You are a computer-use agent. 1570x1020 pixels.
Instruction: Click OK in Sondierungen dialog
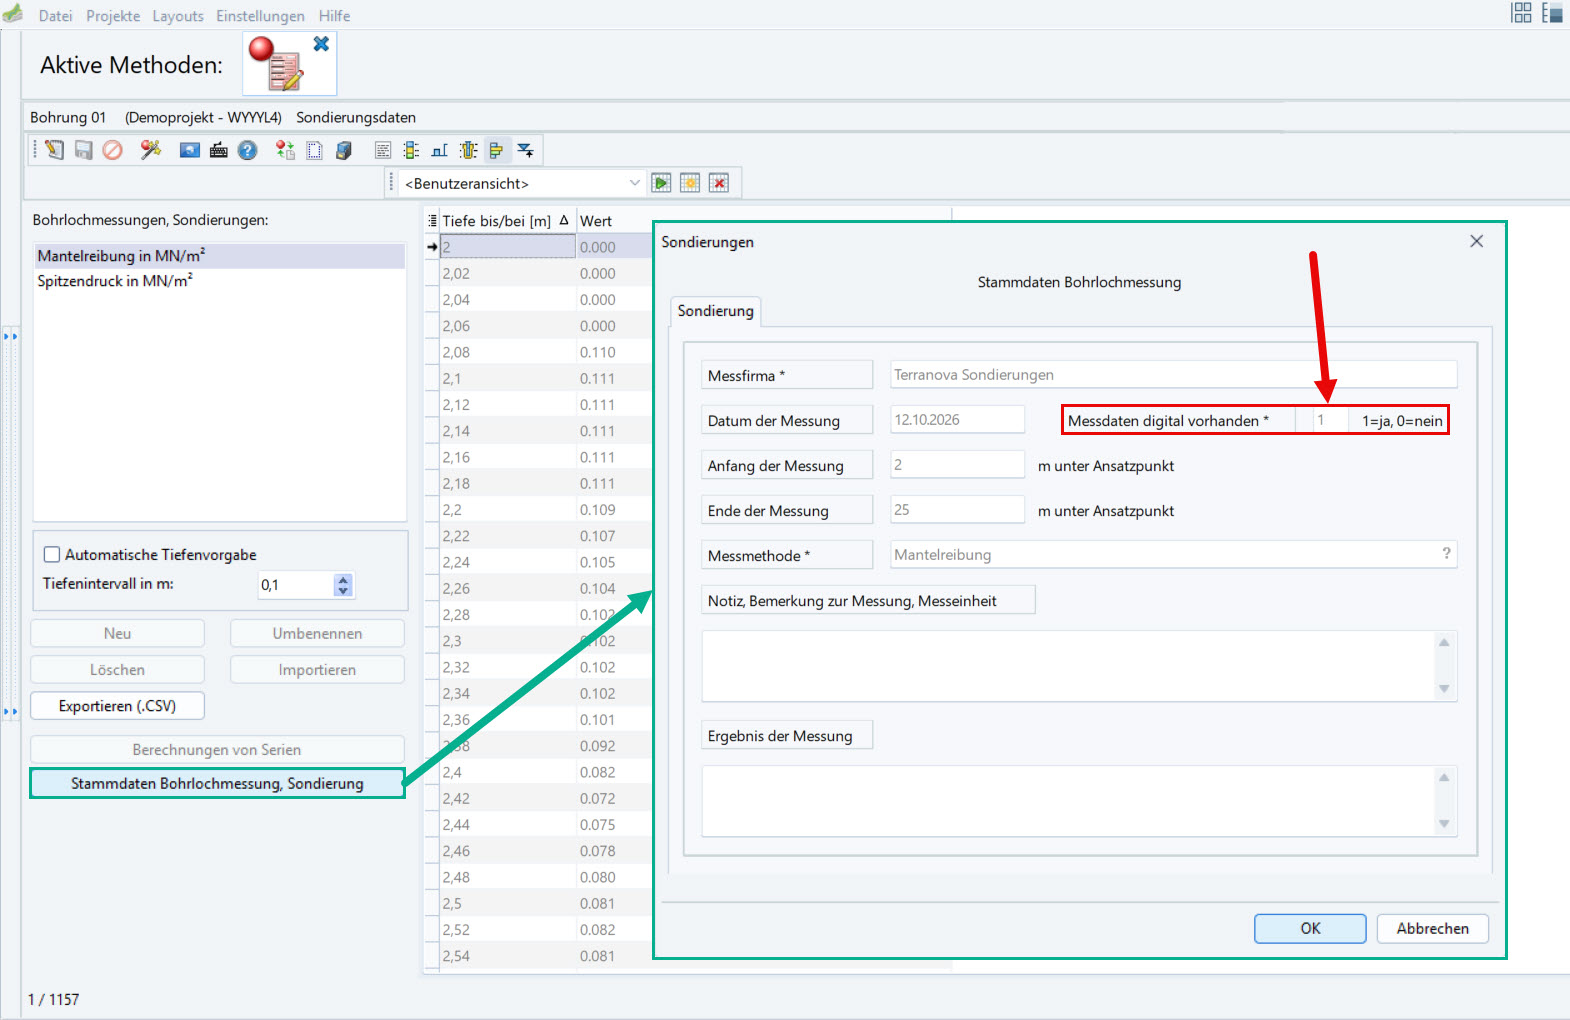tap(1310, 928)
